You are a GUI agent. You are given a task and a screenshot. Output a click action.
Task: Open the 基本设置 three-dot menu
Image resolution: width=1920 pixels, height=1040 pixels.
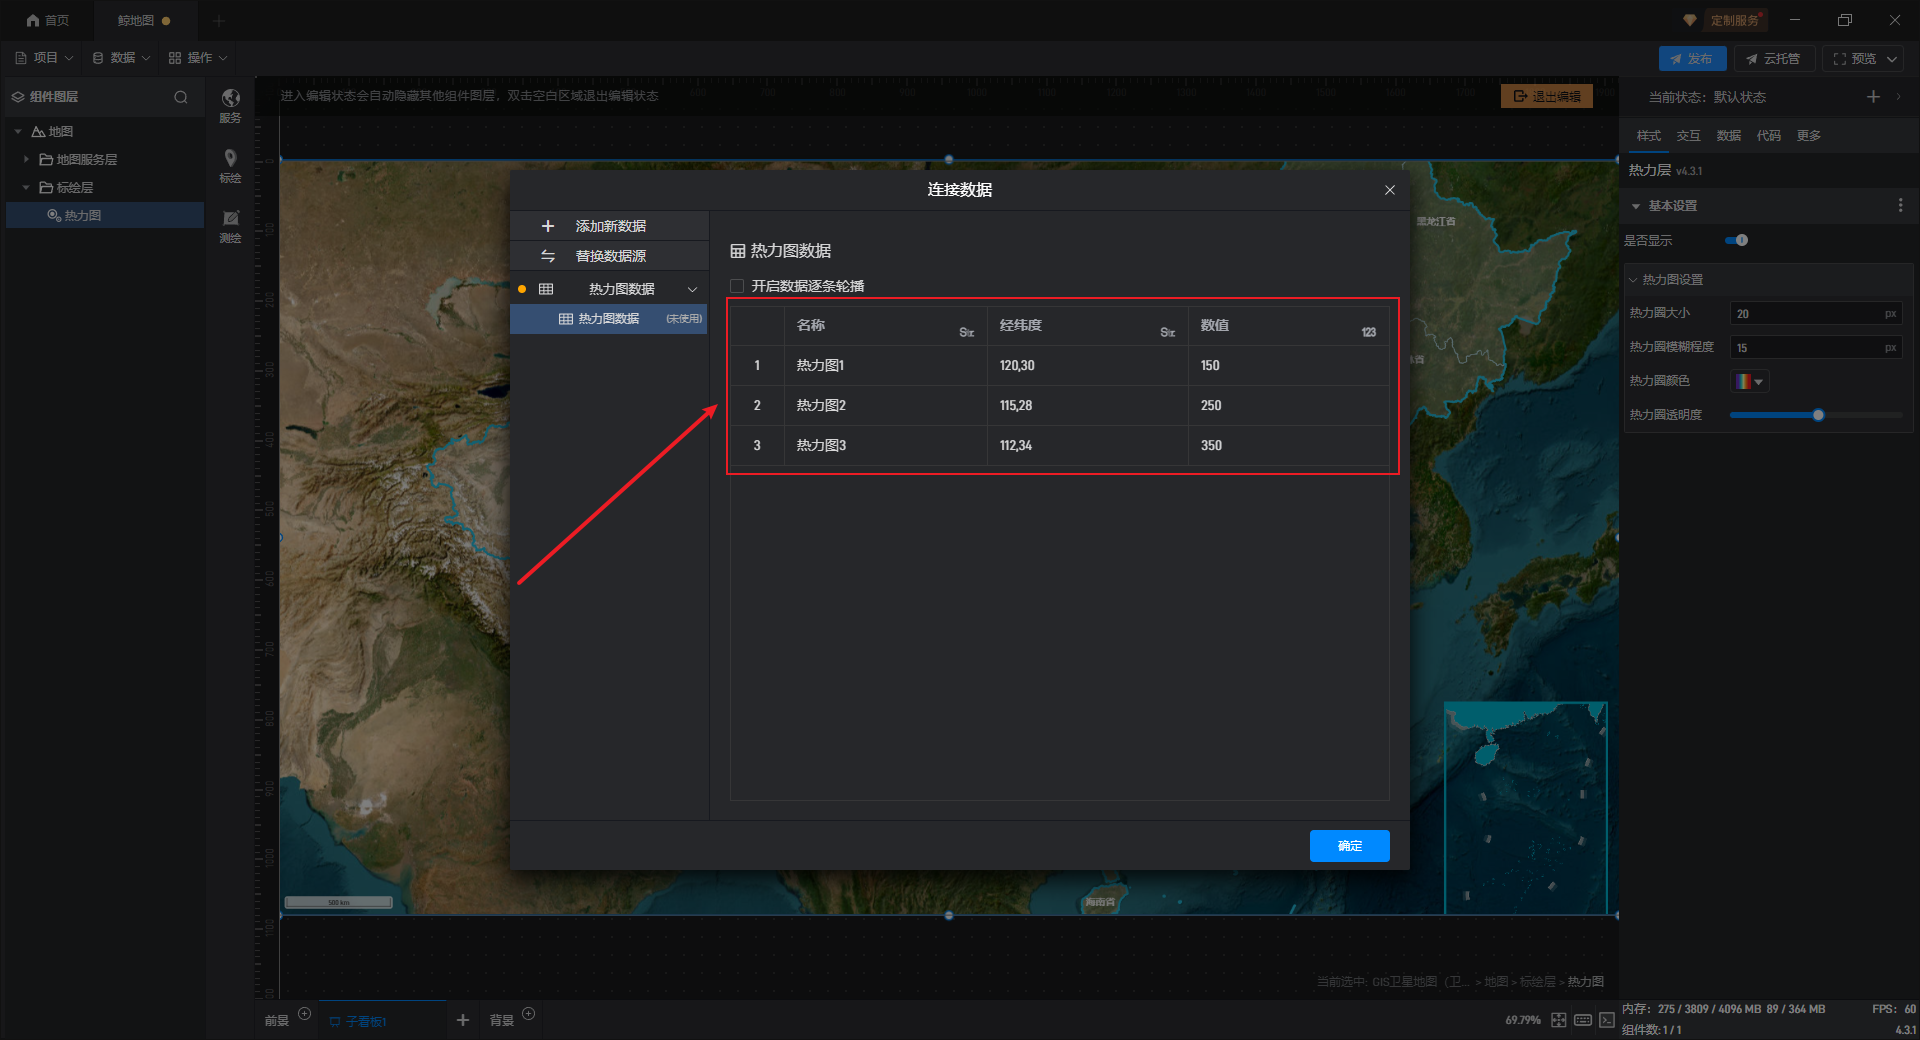point(1900,205)
